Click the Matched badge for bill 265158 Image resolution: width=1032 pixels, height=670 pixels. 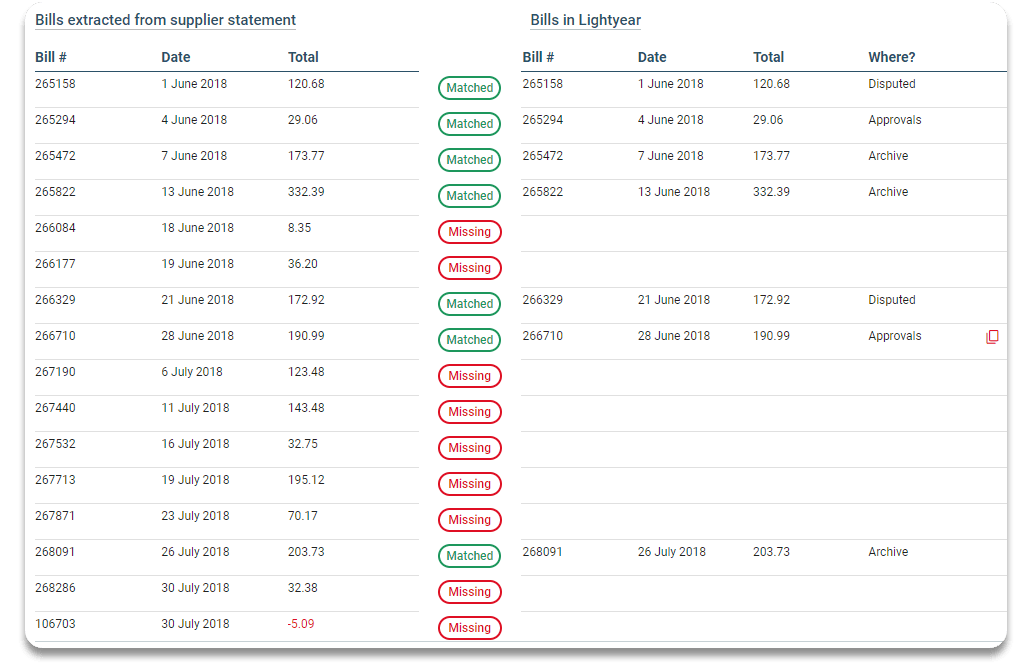(469, 88)
